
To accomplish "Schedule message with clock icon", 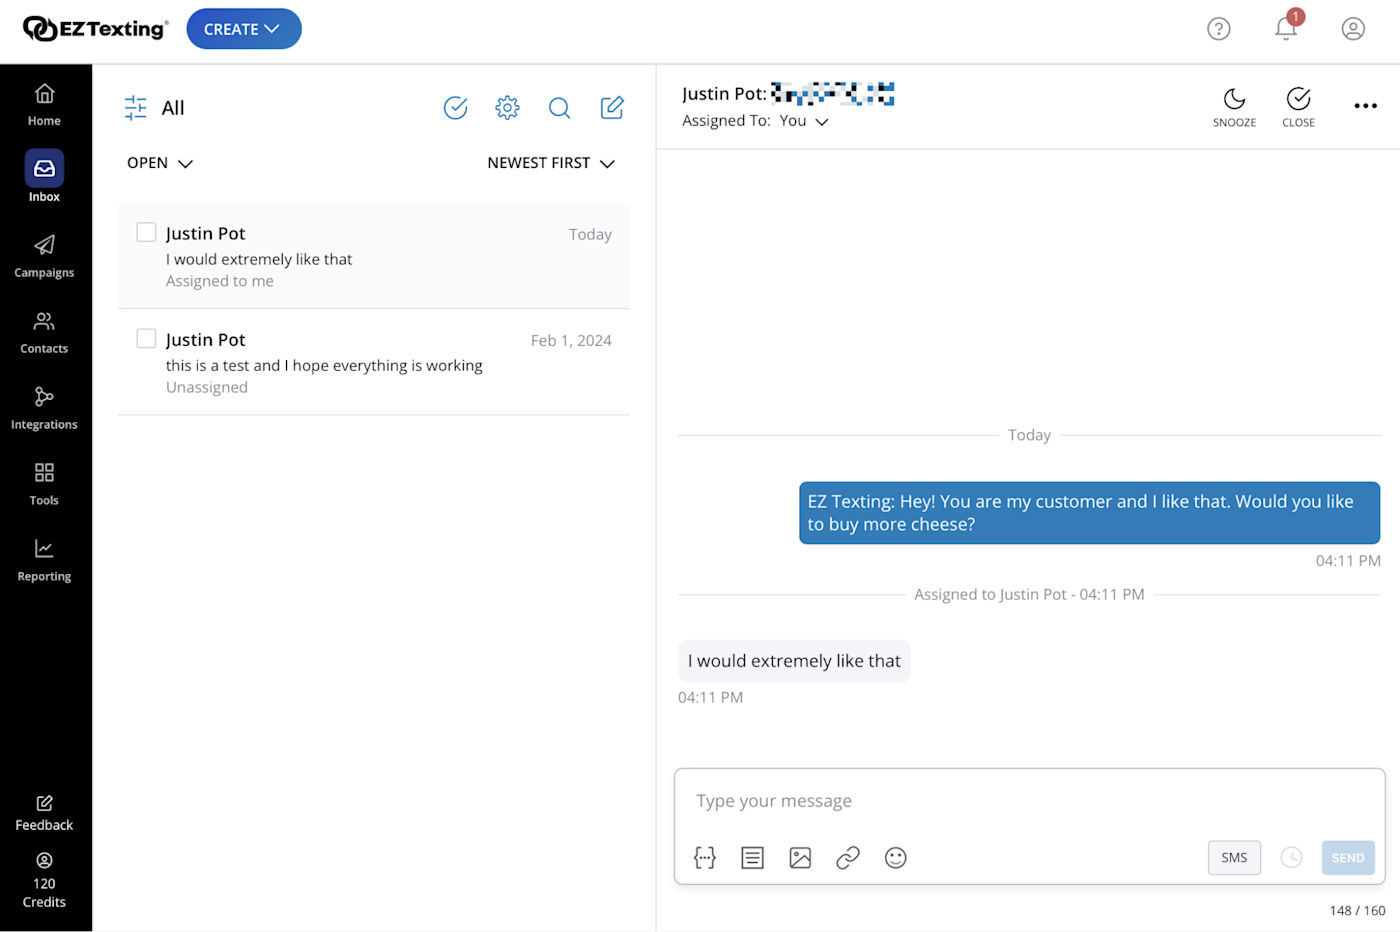I will click(1292, 857).
